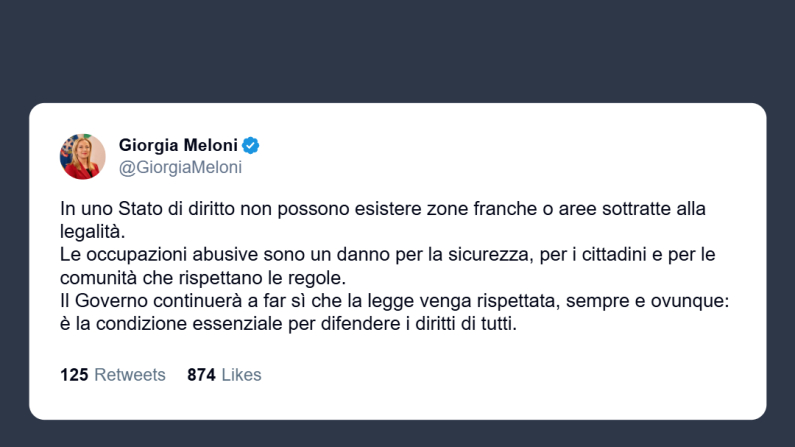
Task: Click the word "Likes" label
Action: coord(241,375)
